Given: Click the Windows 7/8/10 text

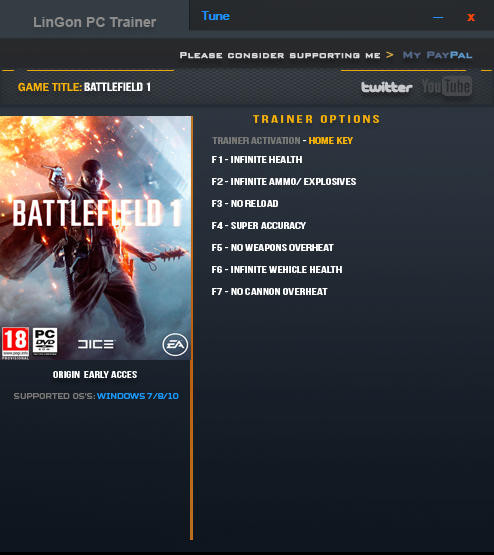Looking at the screenshot, I should [x=138, y=396].
